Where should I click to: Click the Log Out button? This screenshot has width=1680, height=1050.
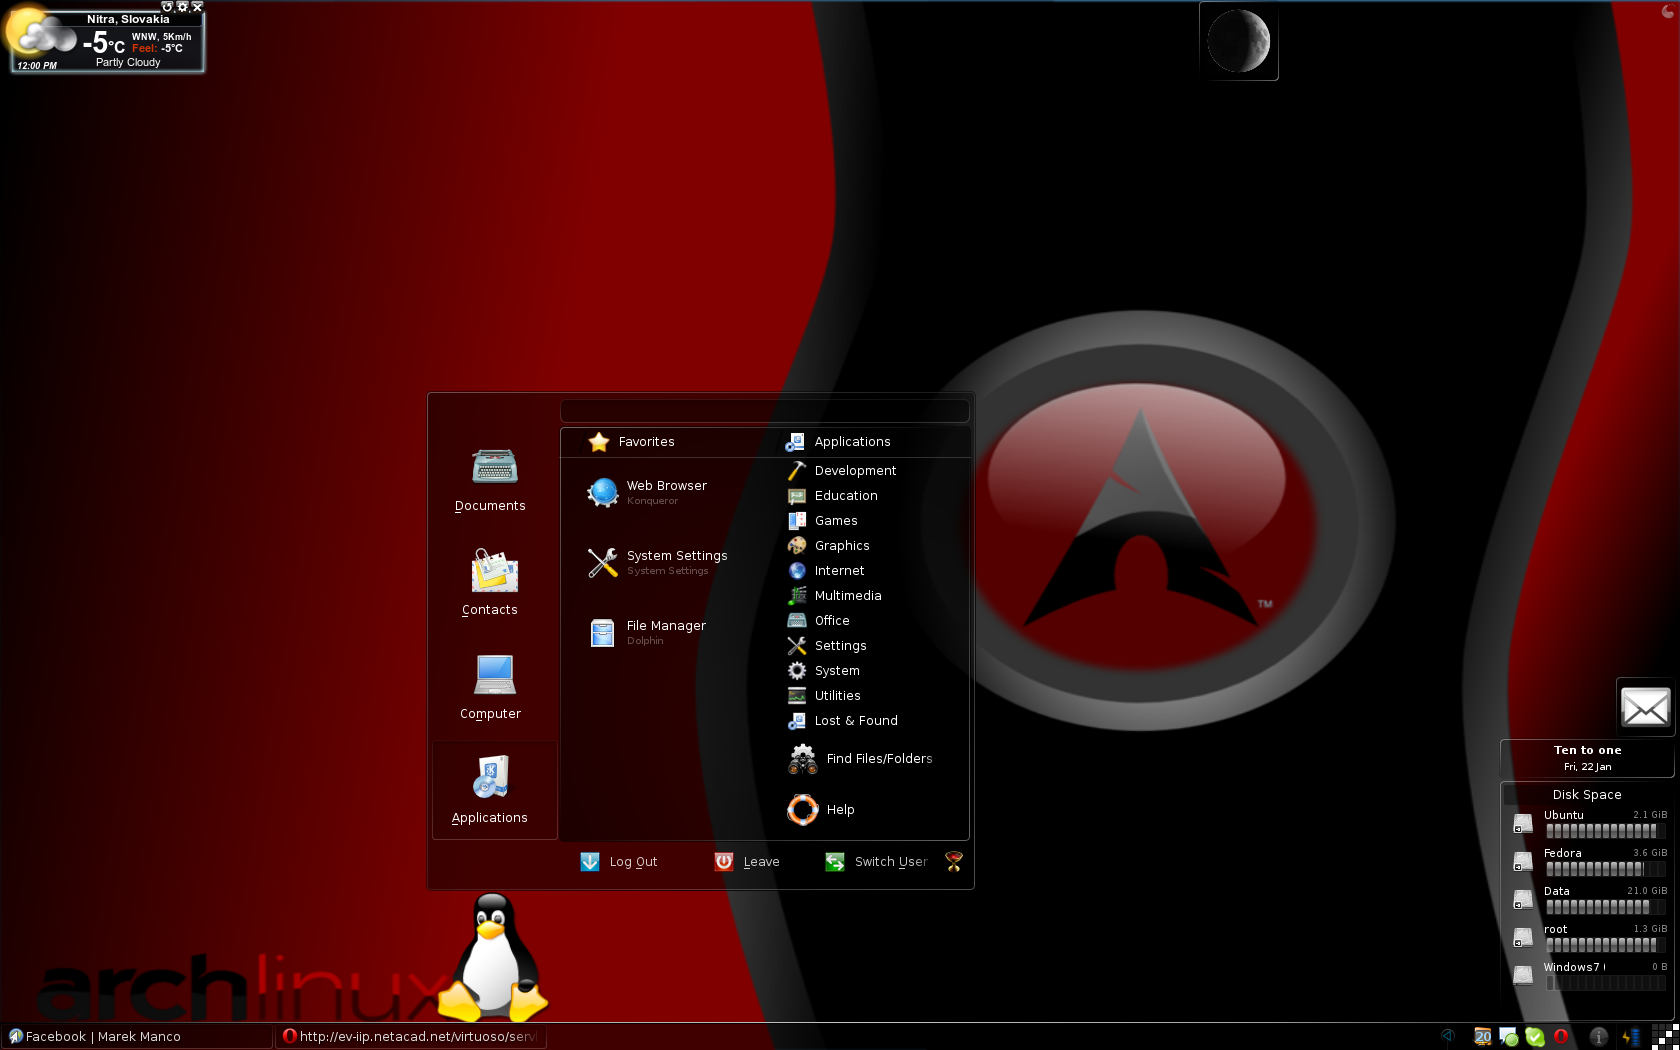[x=619, y=862]
